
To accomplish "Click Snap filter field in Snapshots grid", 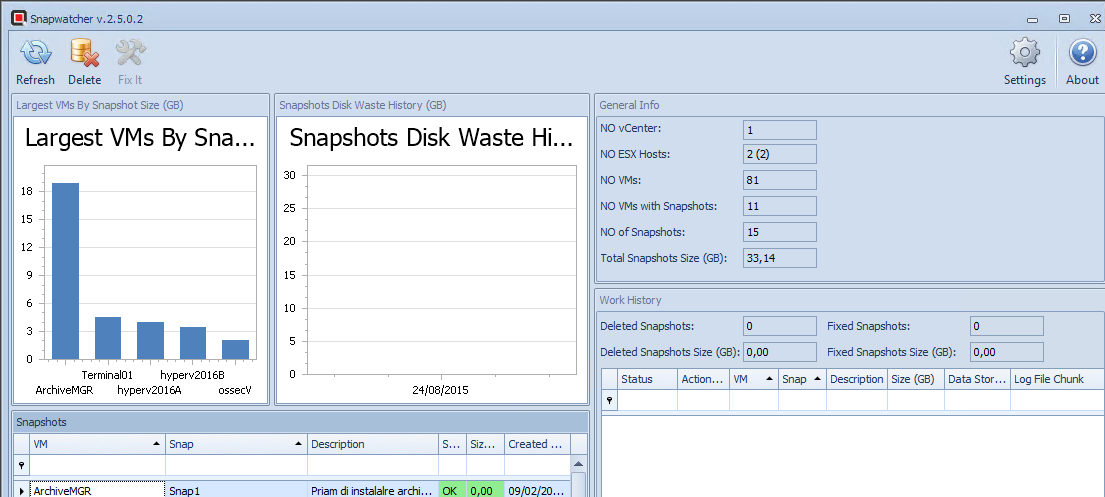I will [237, 465].
